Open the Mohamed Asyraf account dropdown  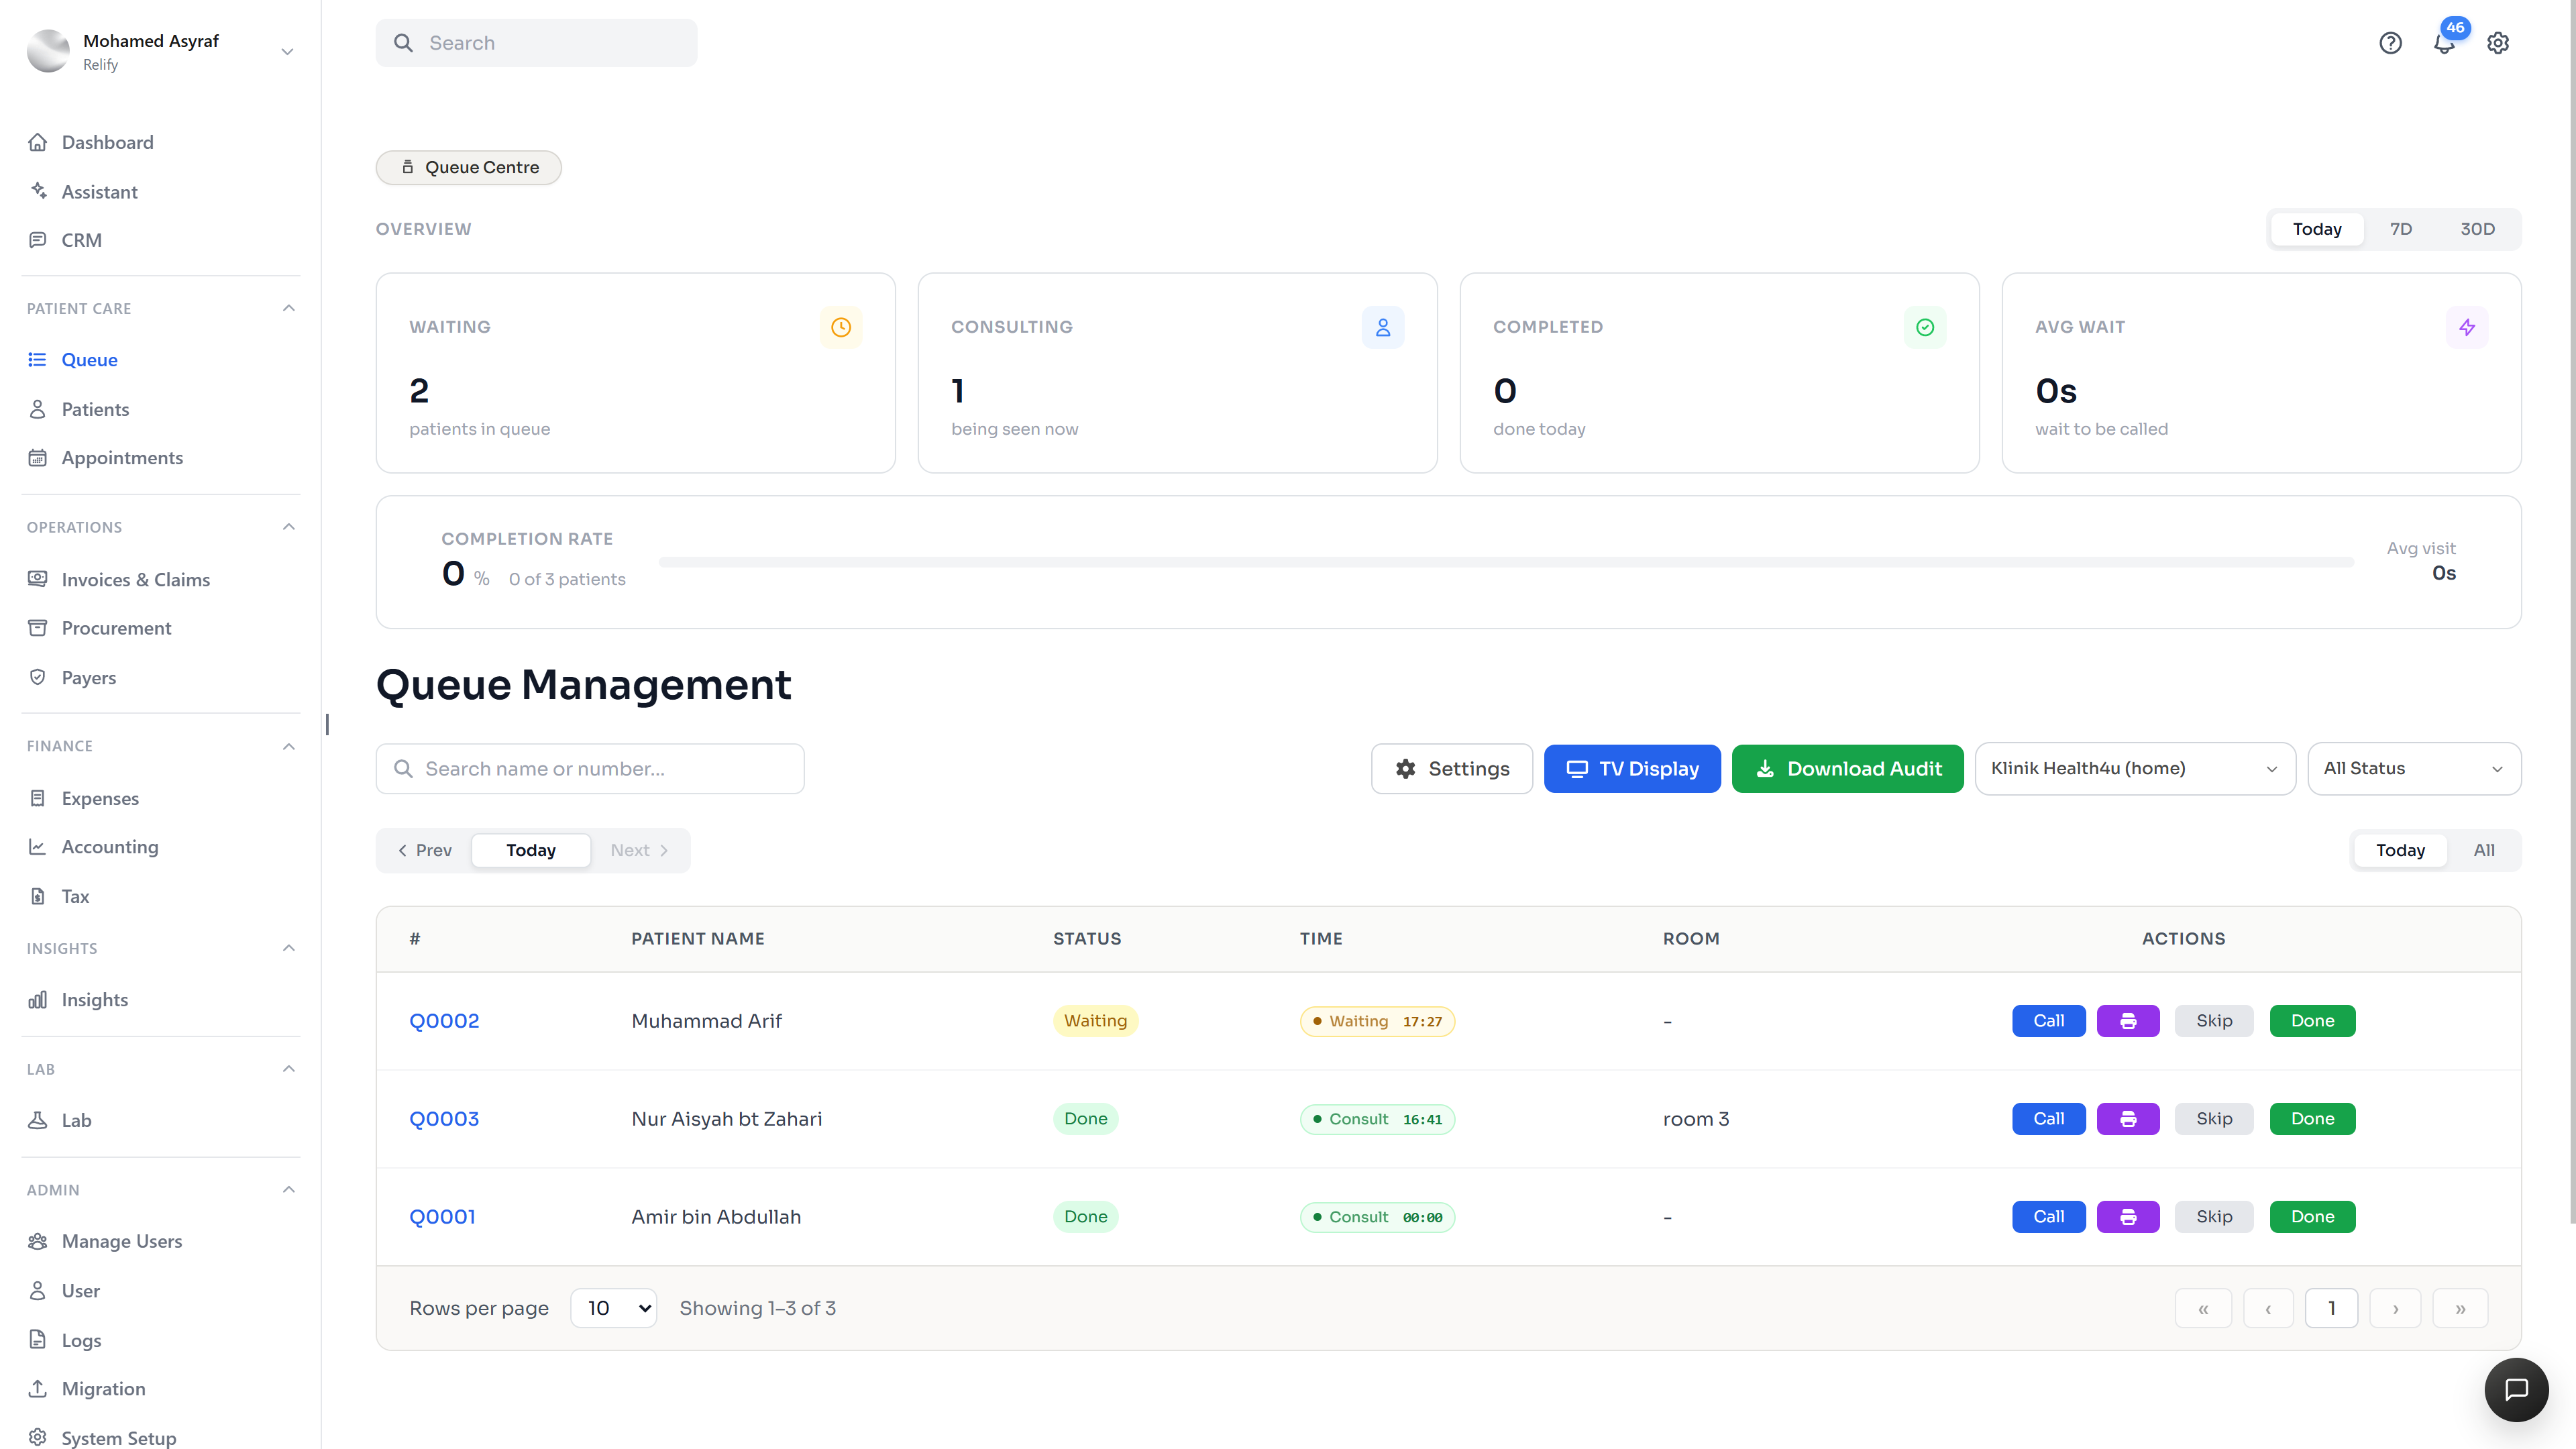160,51
